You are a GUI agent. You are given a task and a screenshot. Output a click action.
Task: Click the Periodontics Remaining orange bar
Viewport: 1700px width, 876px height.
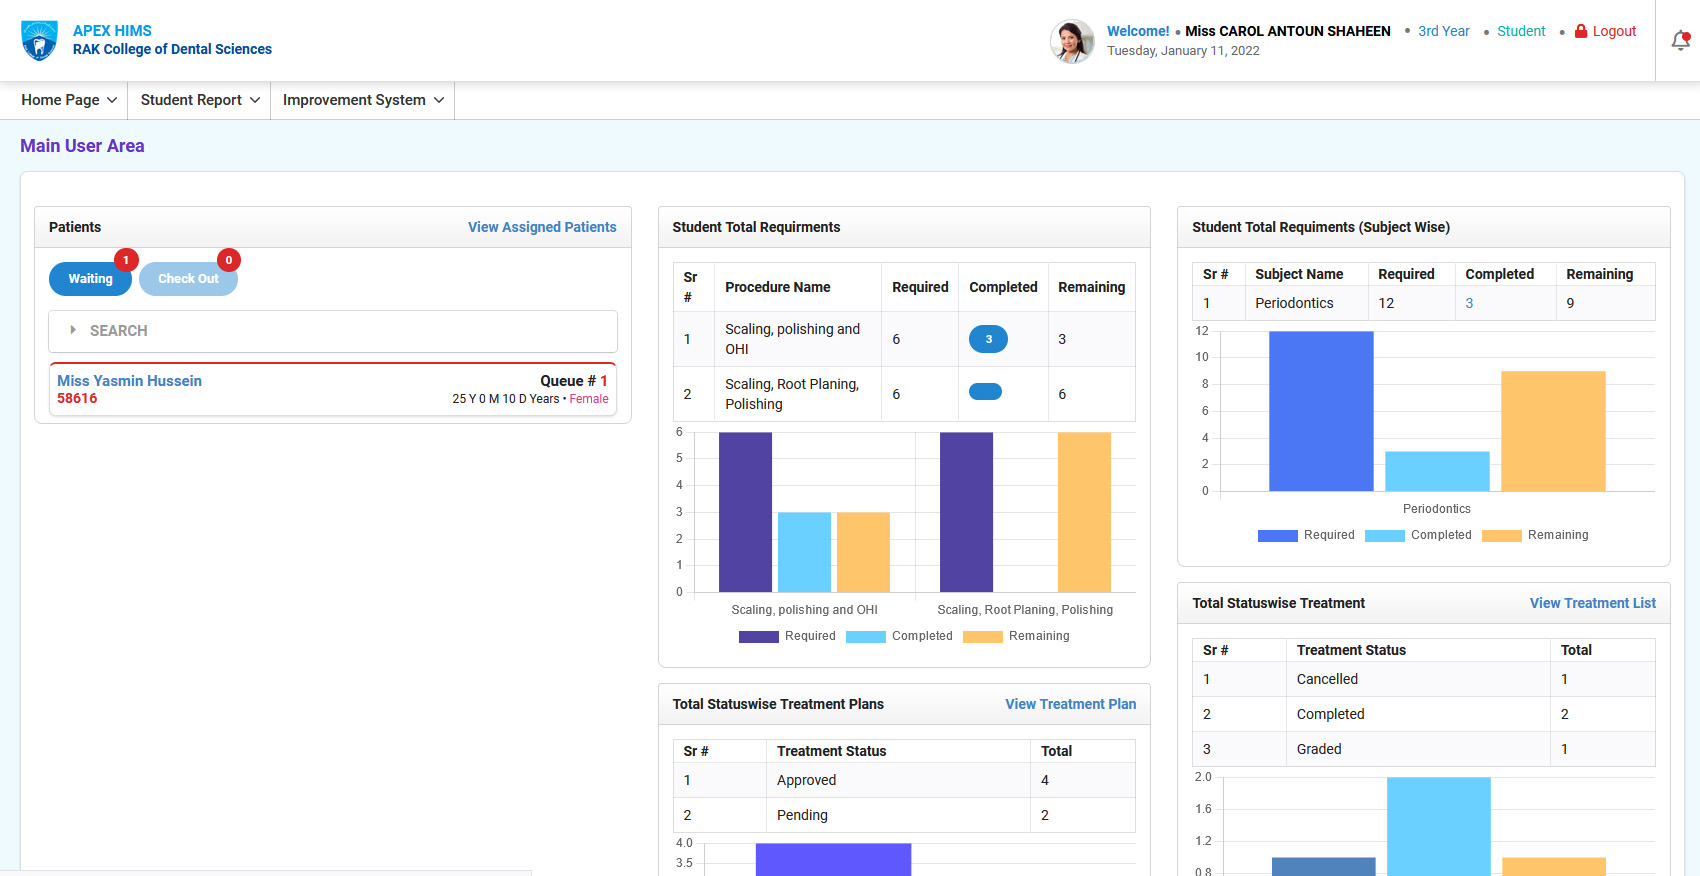pyautogui.click(x=1553, y=431)
